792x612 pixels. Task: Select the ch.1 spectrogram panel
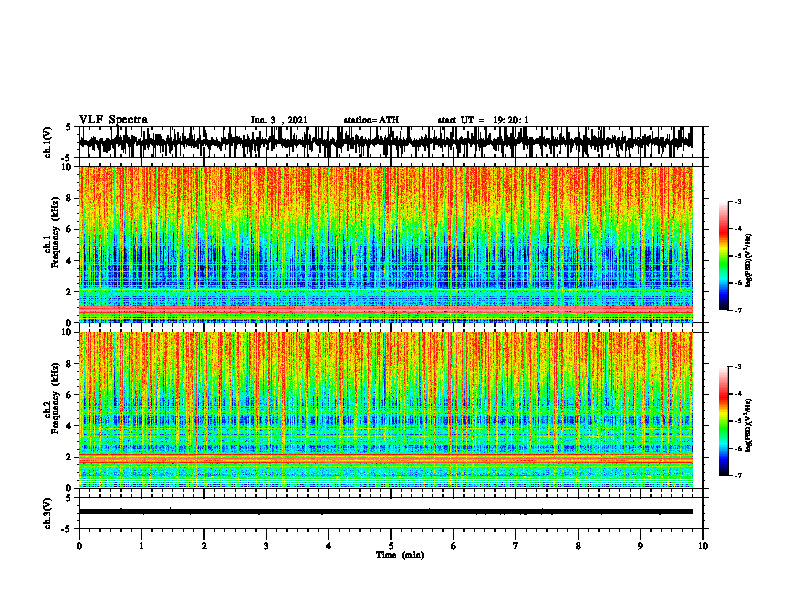386,244
